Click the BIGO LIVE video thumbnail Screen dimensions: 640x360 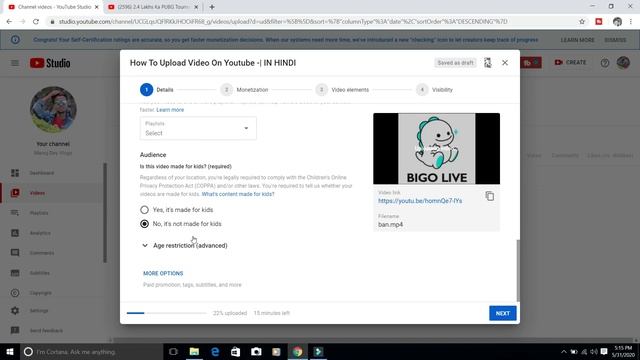436,149
